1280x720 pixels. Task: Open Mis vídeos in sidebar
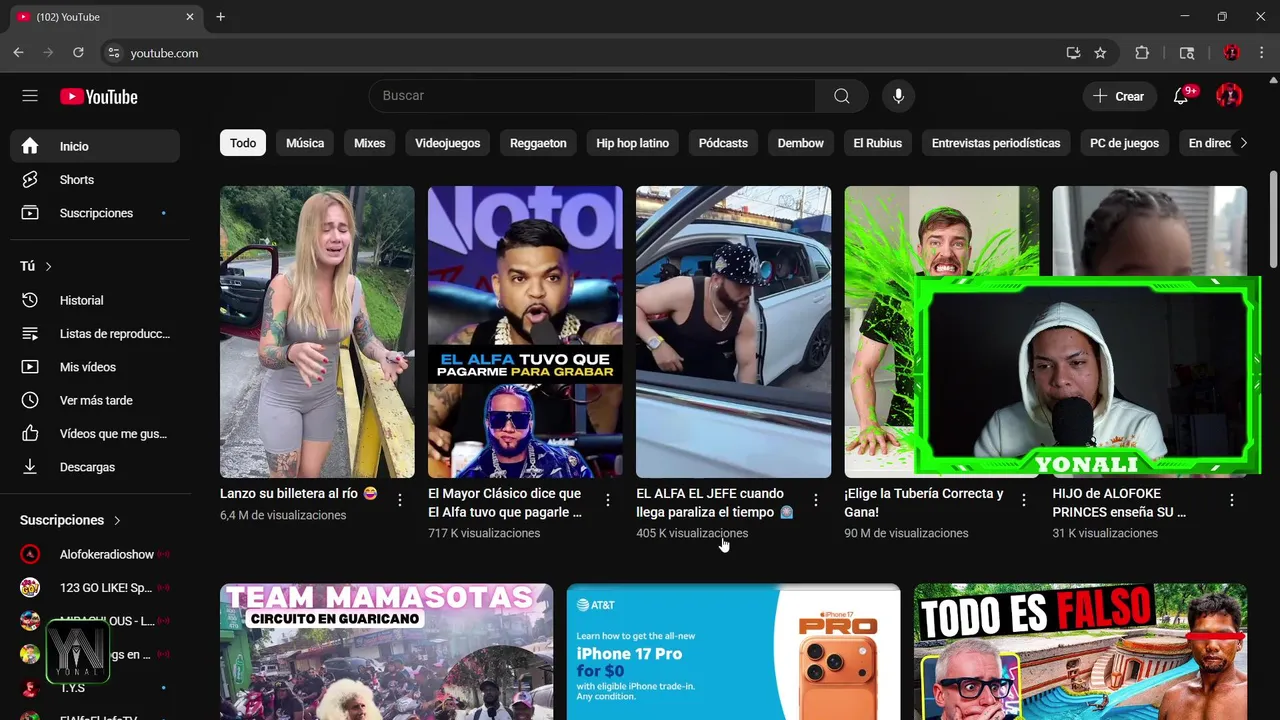pos(95,367)
